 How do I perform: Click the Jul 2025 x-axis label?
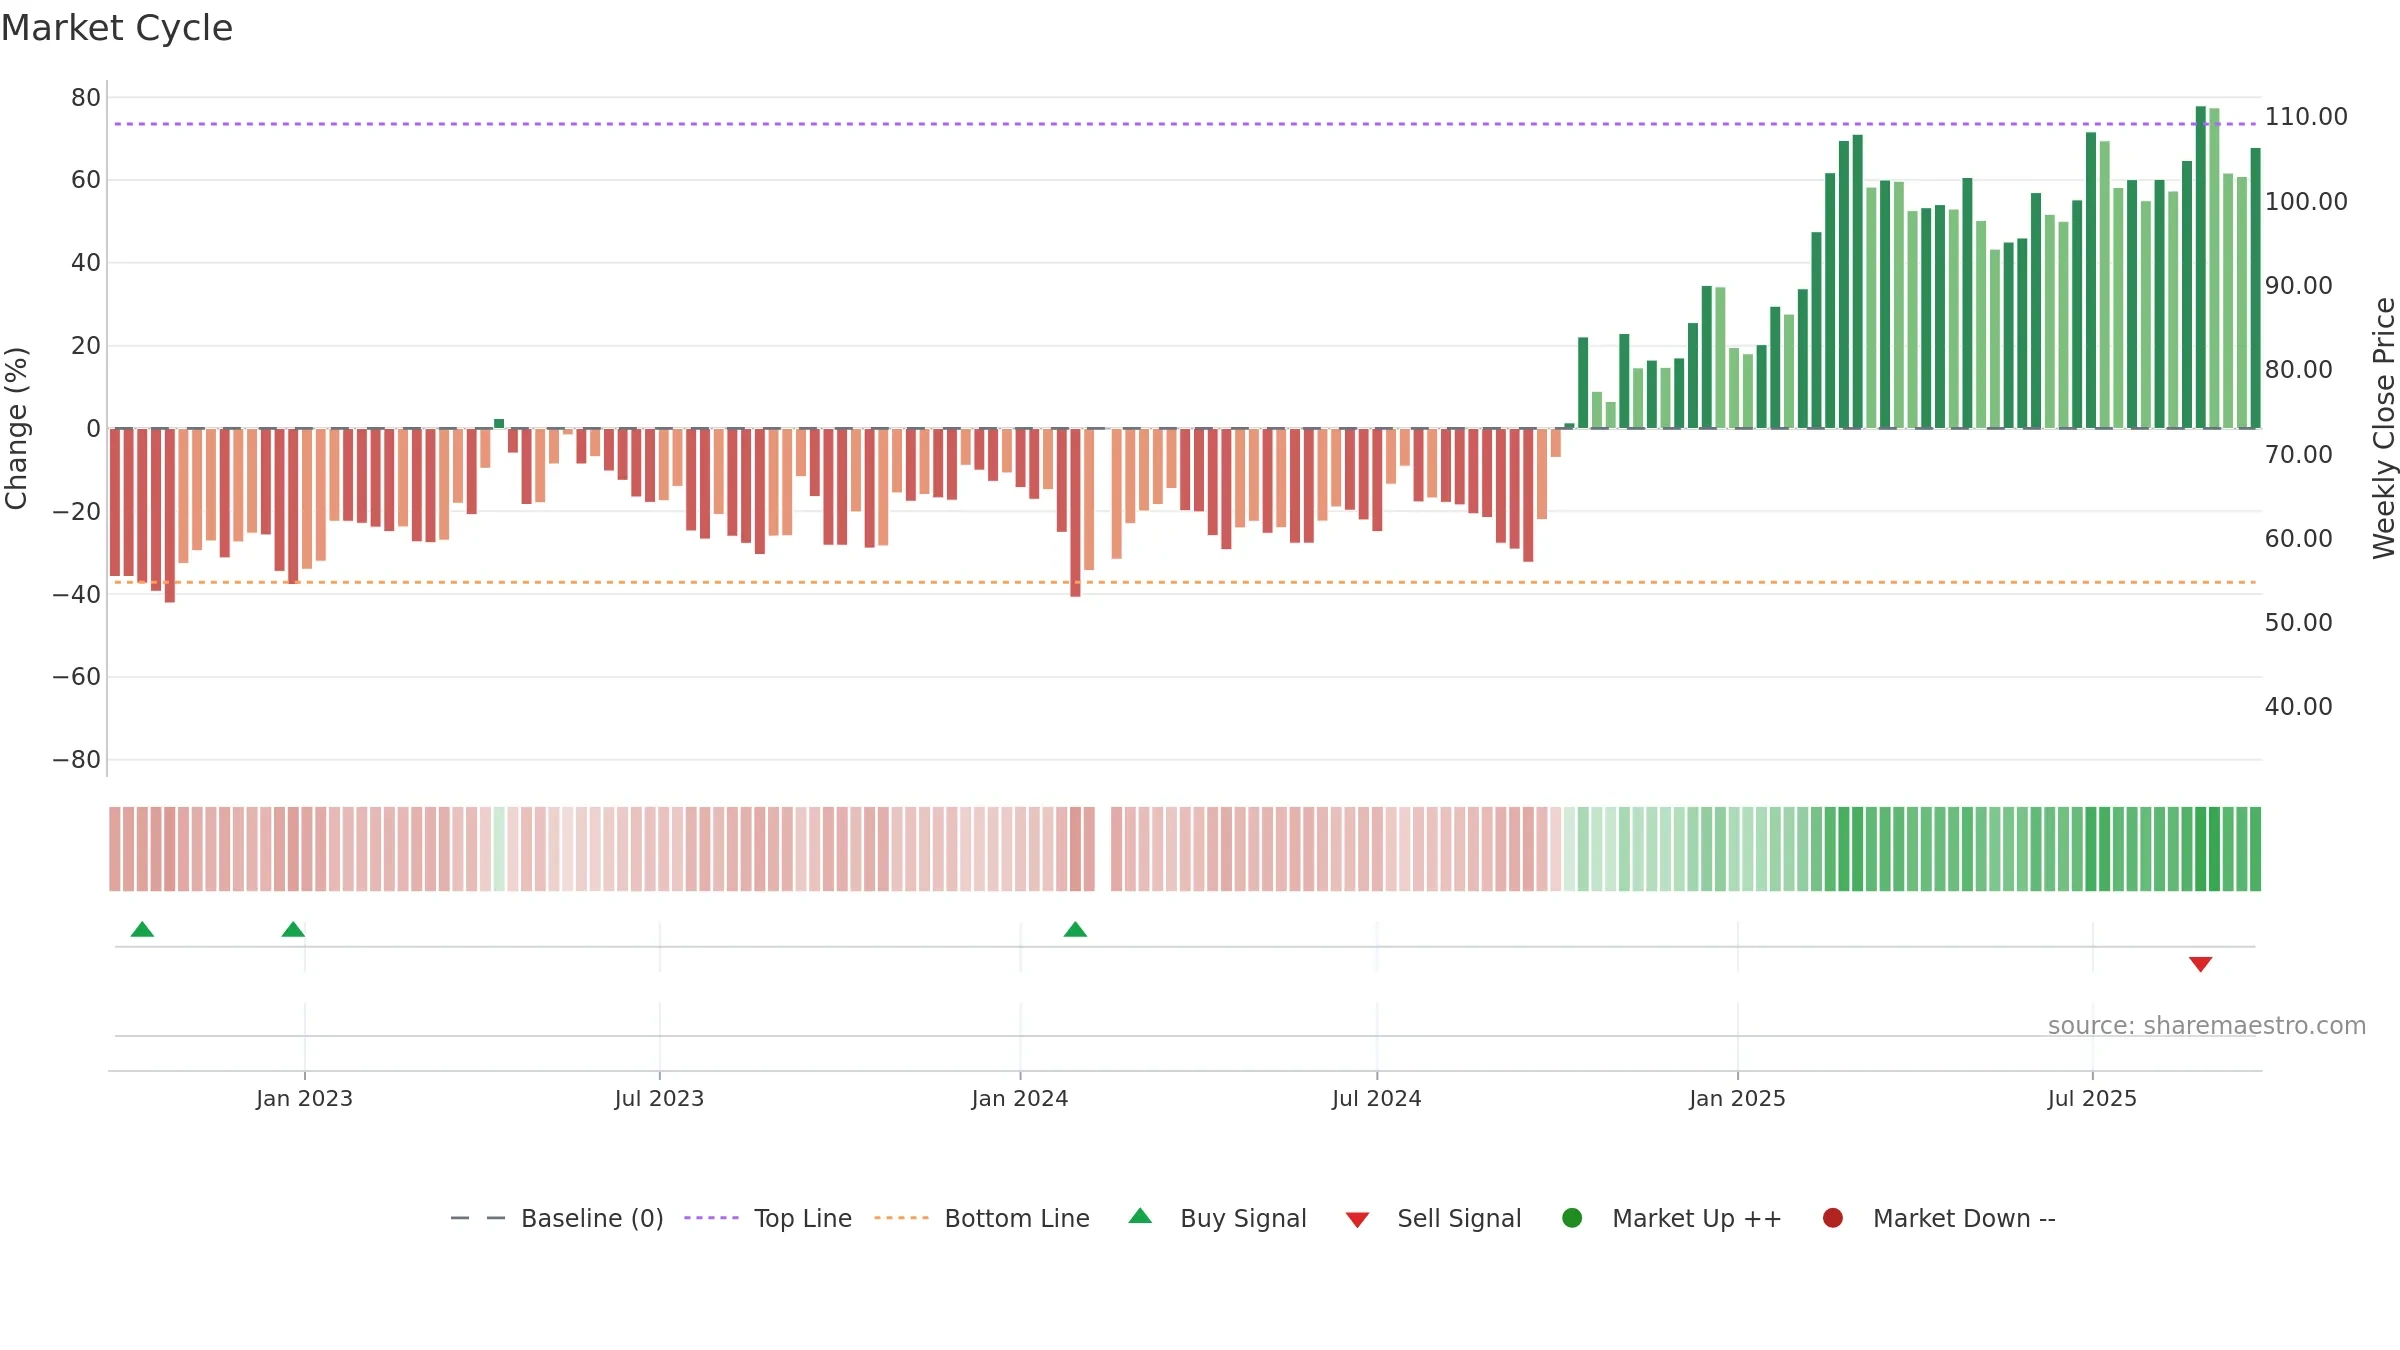2092,1099
